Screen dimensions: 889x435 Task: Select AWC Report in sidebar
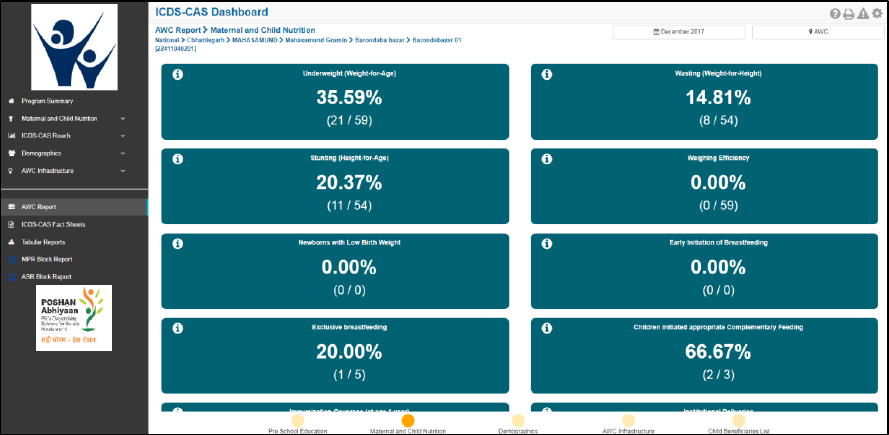tap(74, 207)
